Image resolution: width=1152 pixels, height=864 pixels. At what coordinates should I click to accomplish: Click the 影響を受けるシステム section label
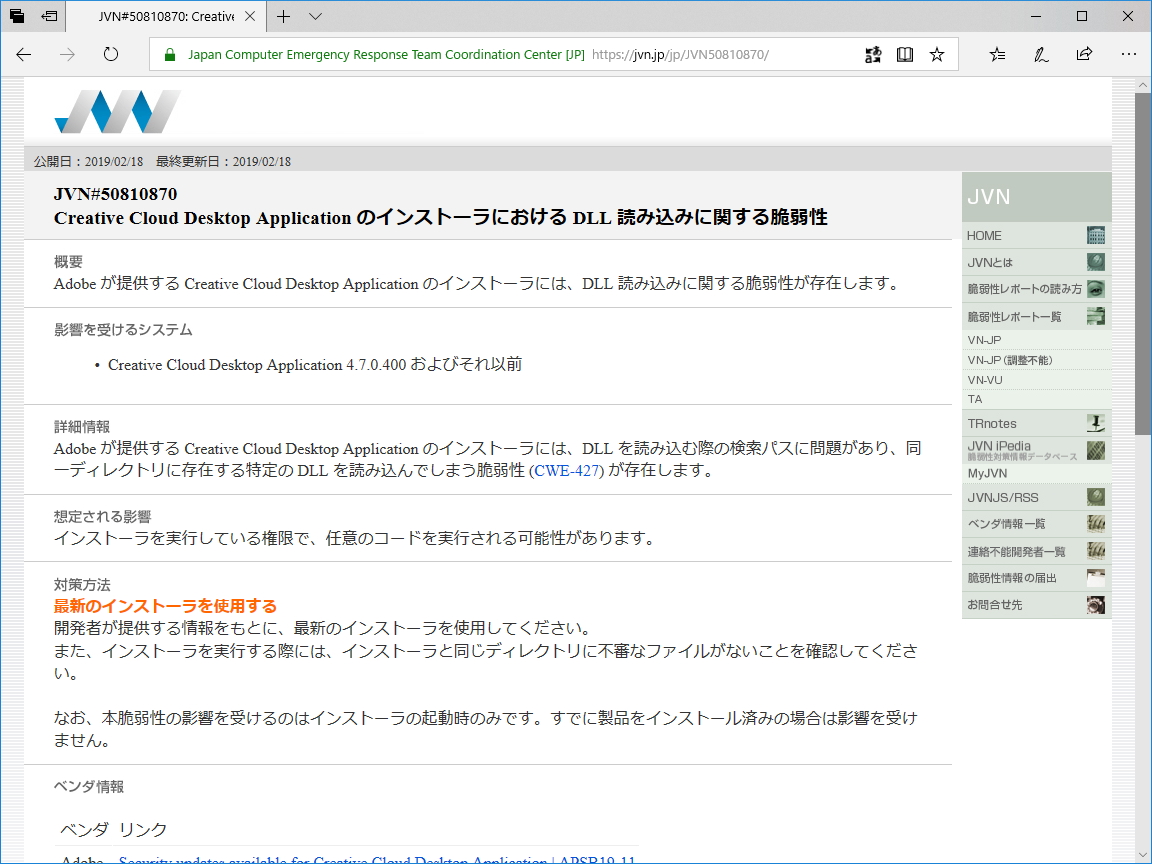123,330
